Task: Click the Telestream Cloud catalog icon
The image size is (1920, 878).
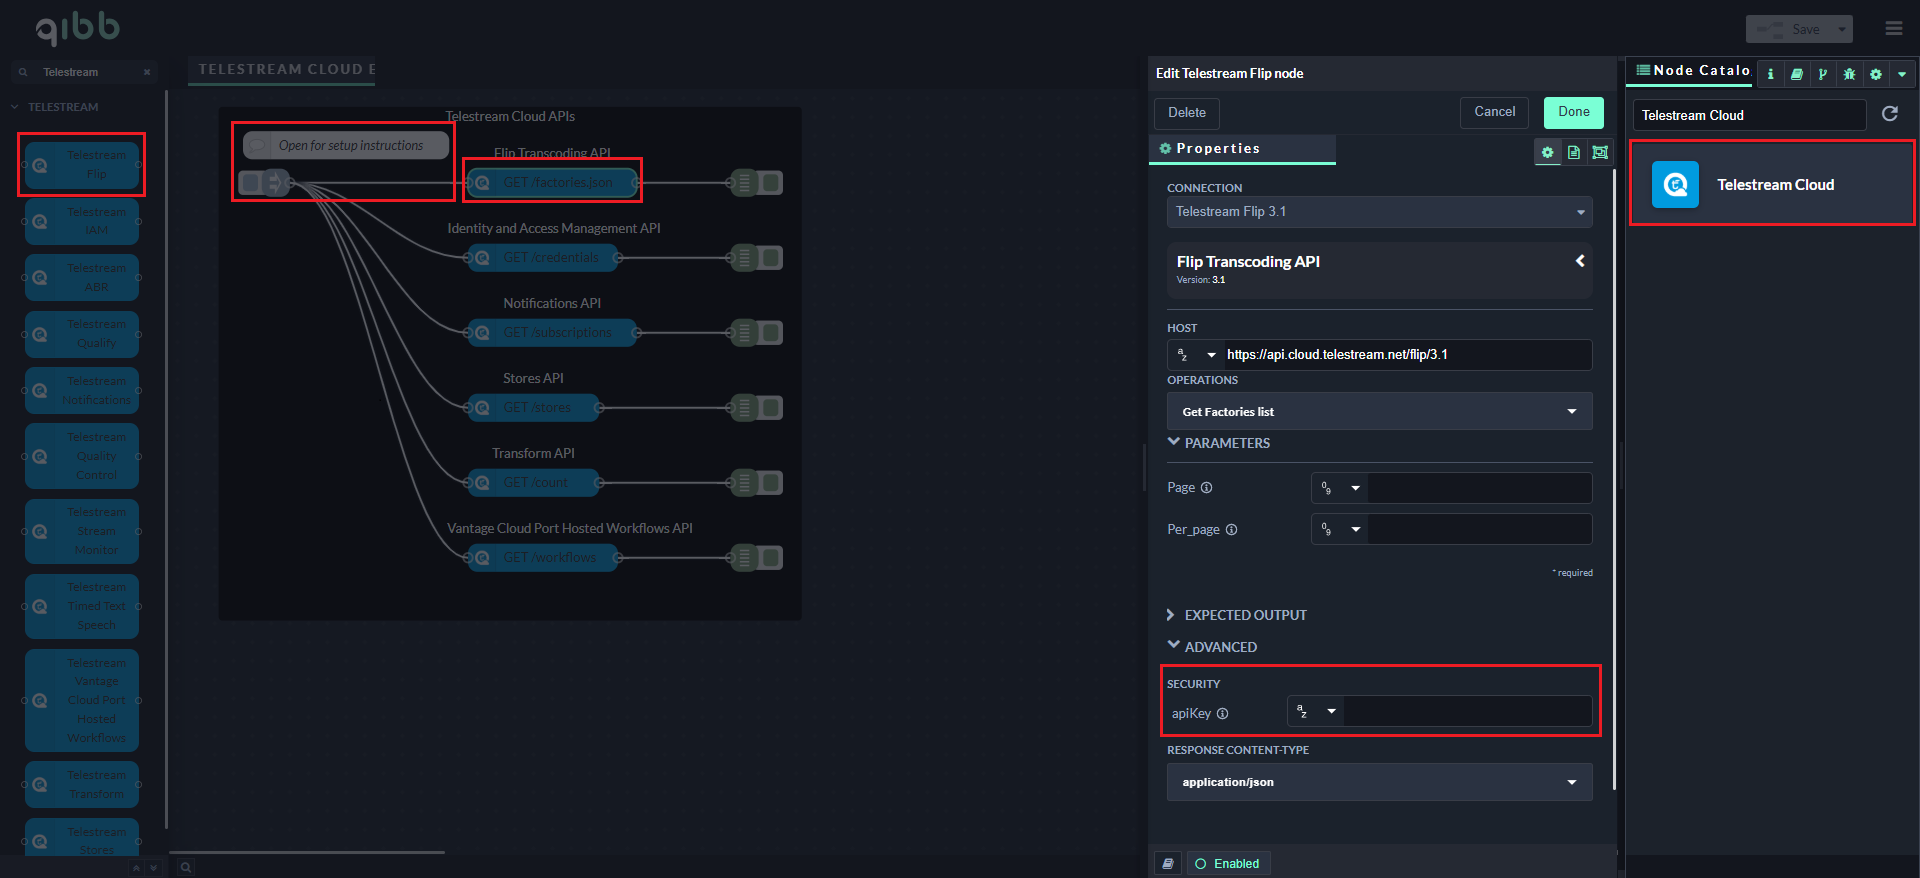Action: pyautogui.click(x=1675, y=185)
